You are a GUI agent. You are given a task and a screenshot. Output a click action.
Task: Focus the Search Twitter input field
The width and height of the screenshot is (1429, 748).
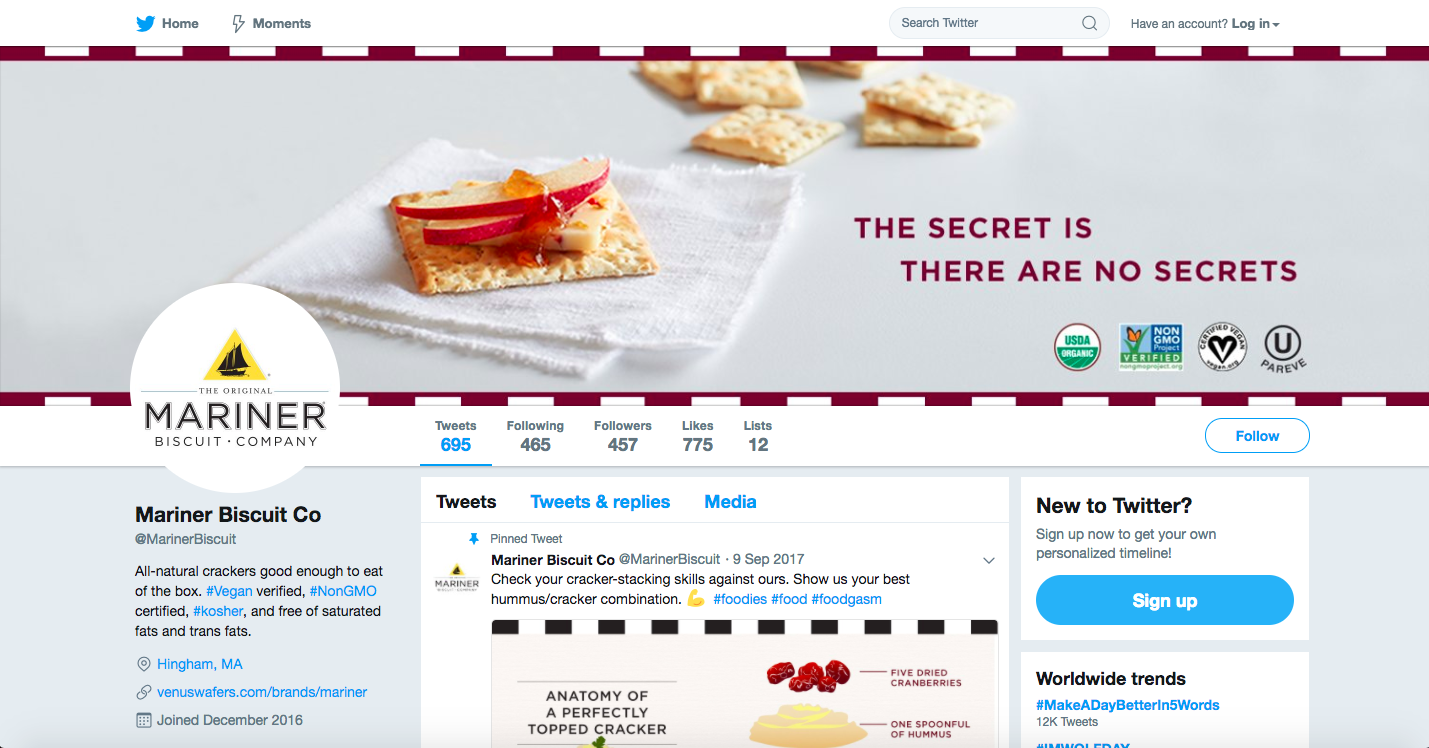tap(985, 23)
